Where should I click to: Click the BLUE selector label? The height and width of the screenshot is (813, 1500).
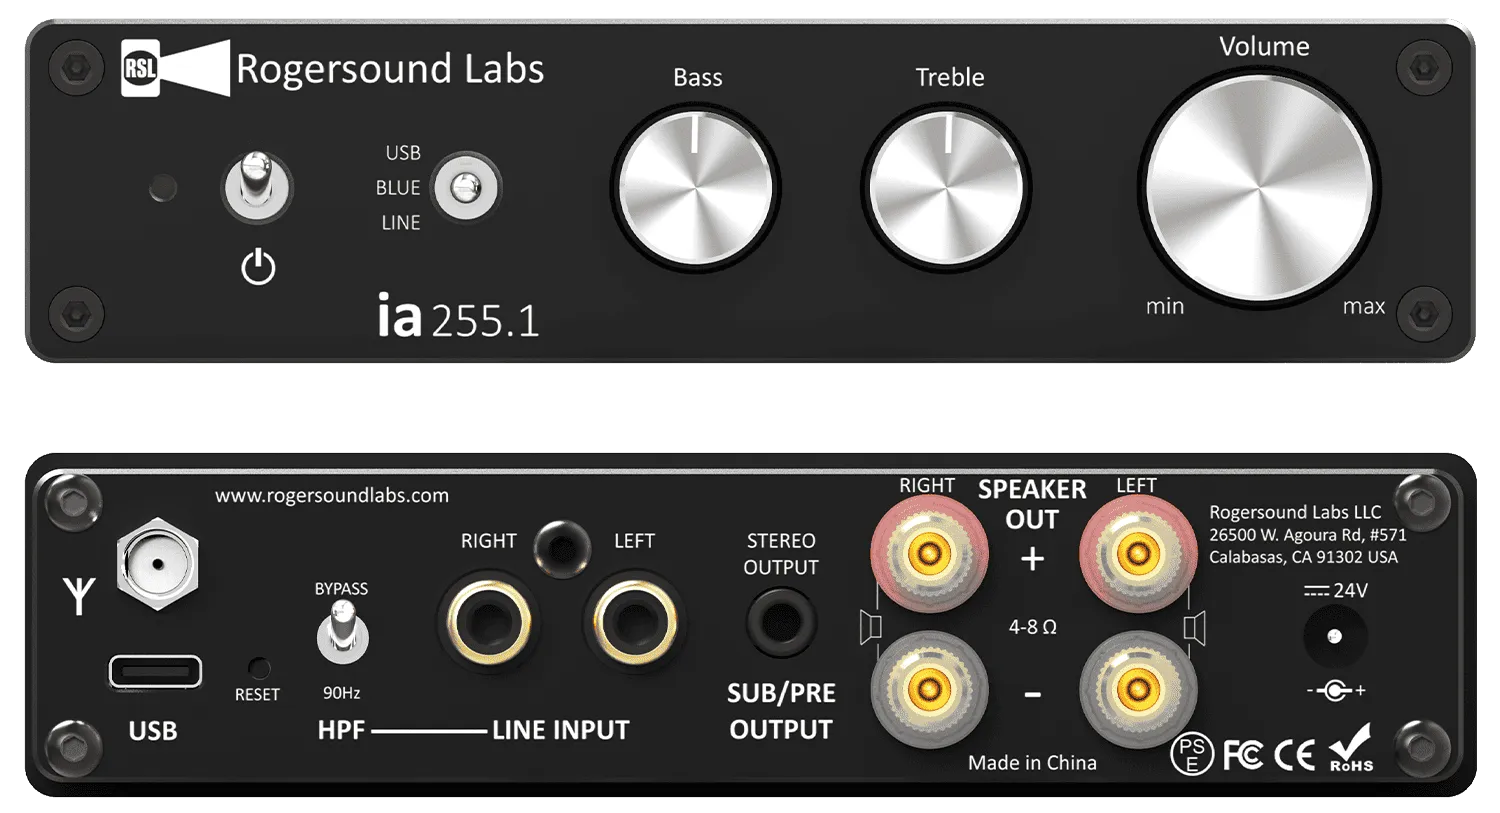398,188
